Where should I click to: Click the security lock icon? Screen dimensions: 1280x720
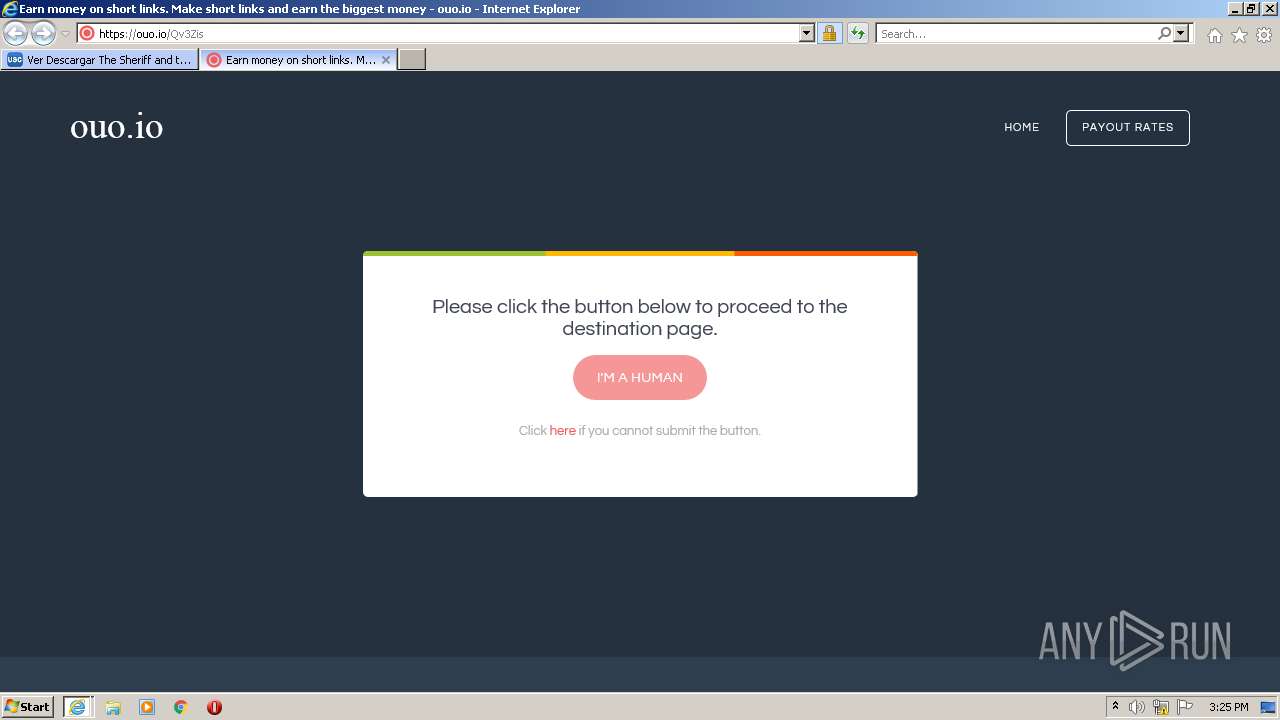829,33
